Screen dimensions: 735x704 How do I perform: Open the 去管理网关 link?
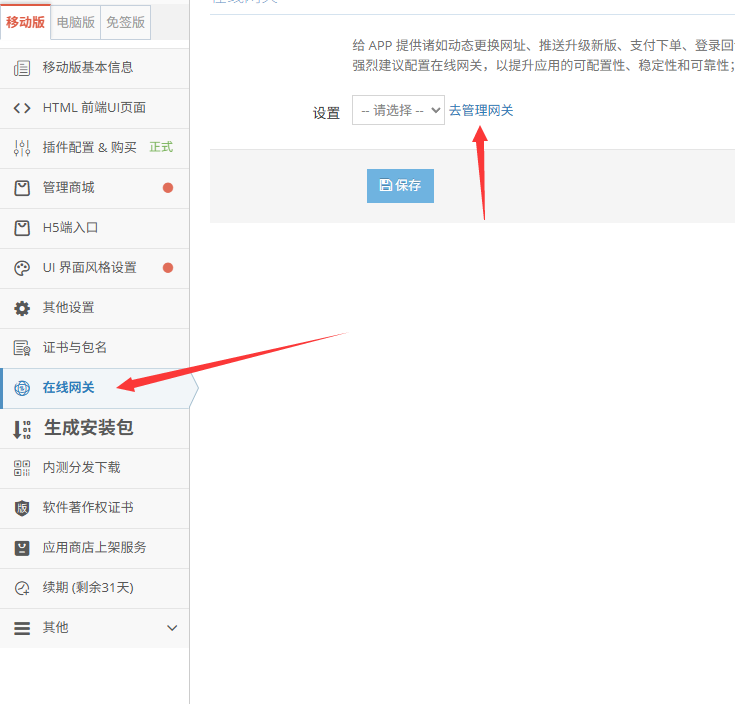click(481, 110)
